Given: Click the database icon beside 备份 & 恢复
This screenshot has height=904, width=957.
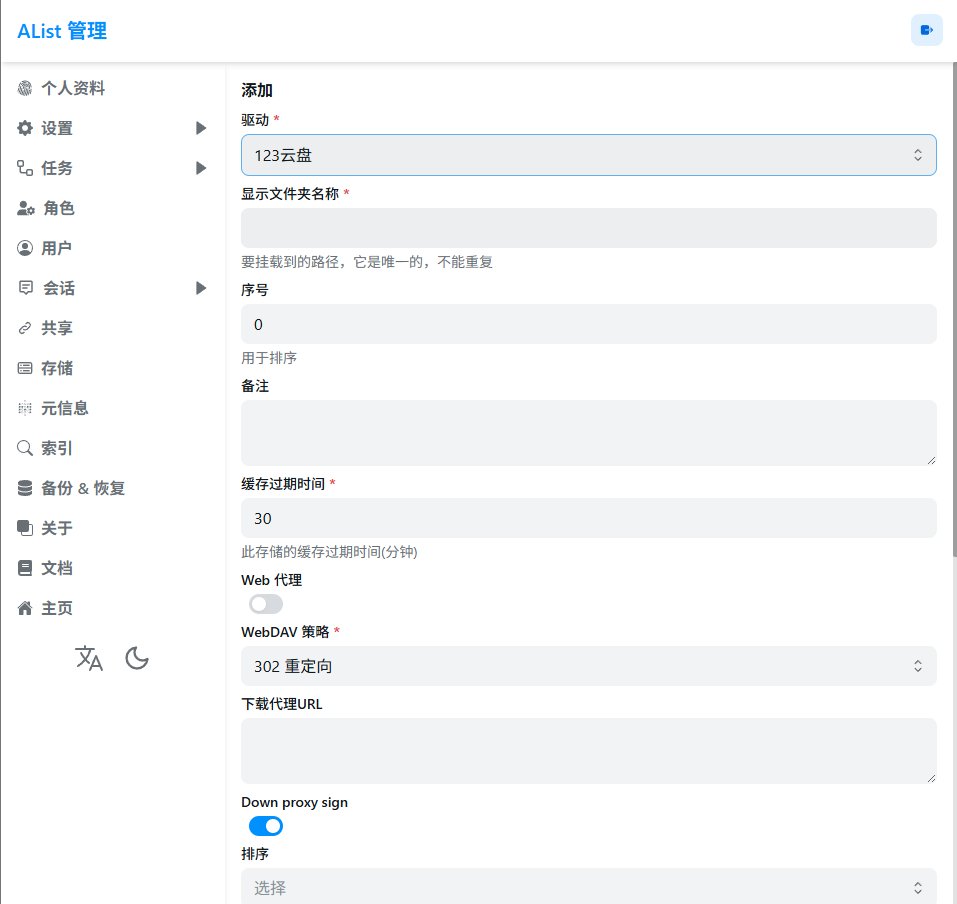Looking at the screenshot, I should click(25, 488).
